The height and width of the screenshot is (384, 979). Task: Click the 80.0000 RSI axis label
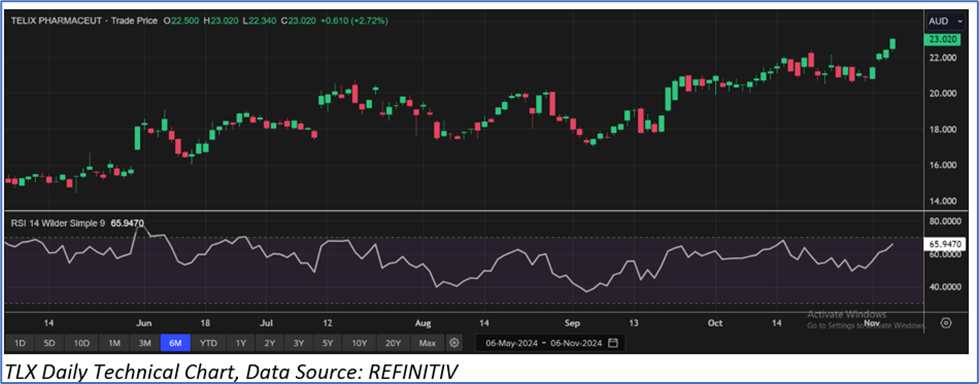pos(945,221)
